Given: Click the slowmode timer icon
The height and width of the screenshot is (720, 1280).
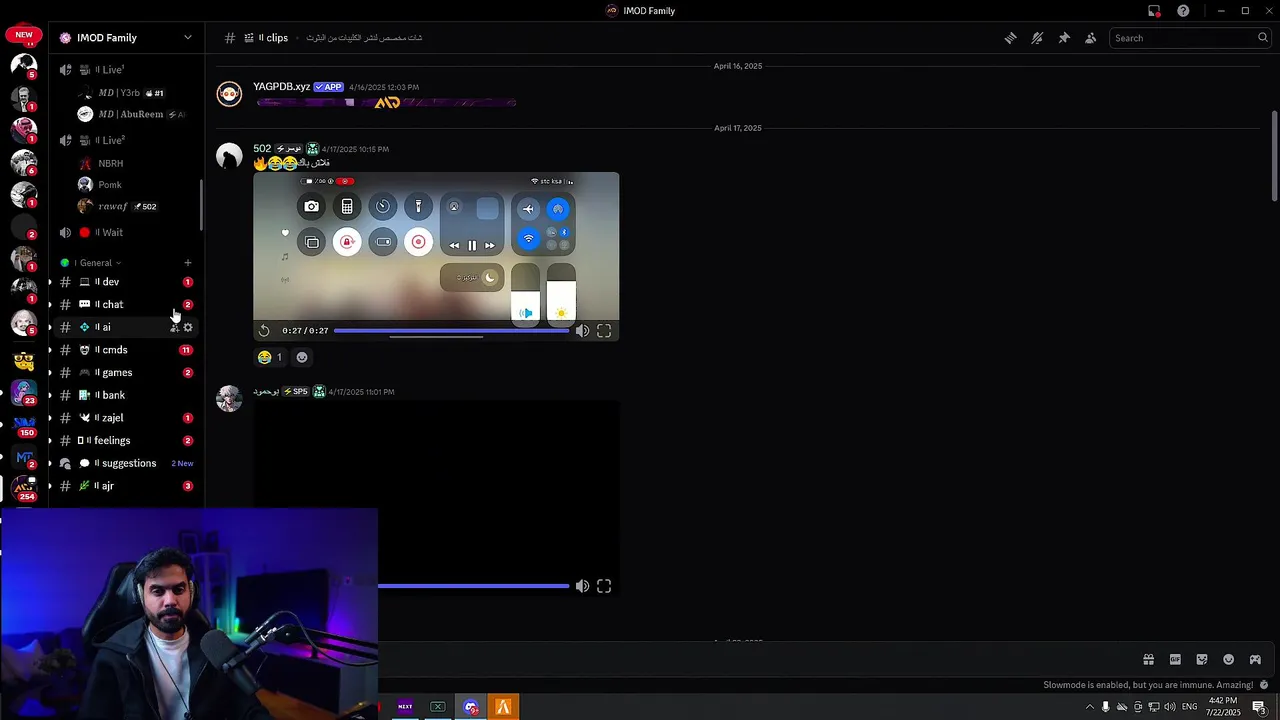Looking at the screenshot, I should 1264,685.
